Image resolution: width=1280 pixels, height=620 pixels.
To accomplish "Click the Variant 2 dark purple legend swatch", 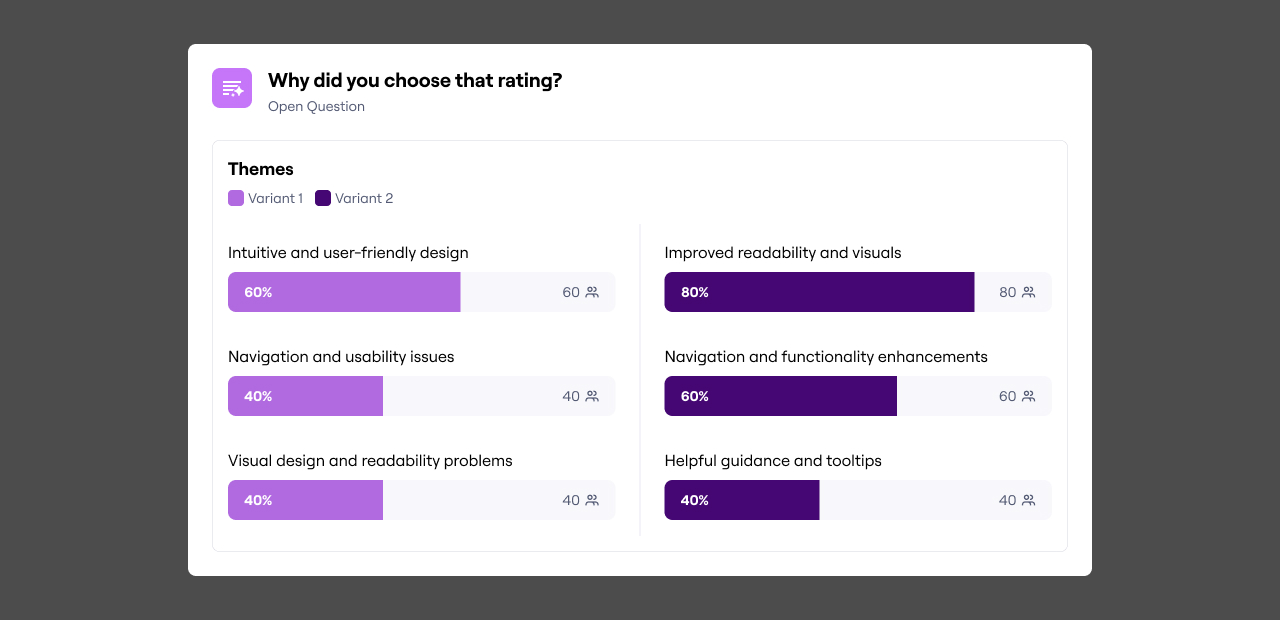I will coord(323,198).
